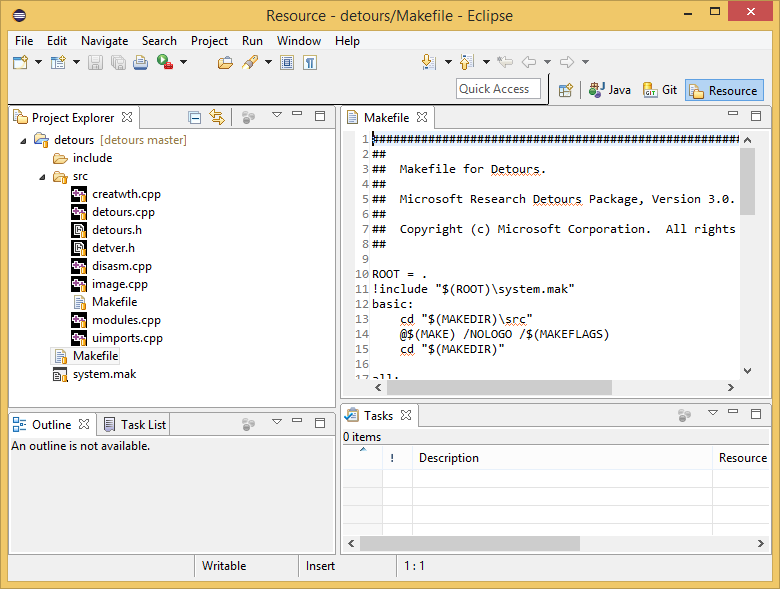780x589 pixels.
Task: Switch to the Java perspective
Action: point(610,90)
